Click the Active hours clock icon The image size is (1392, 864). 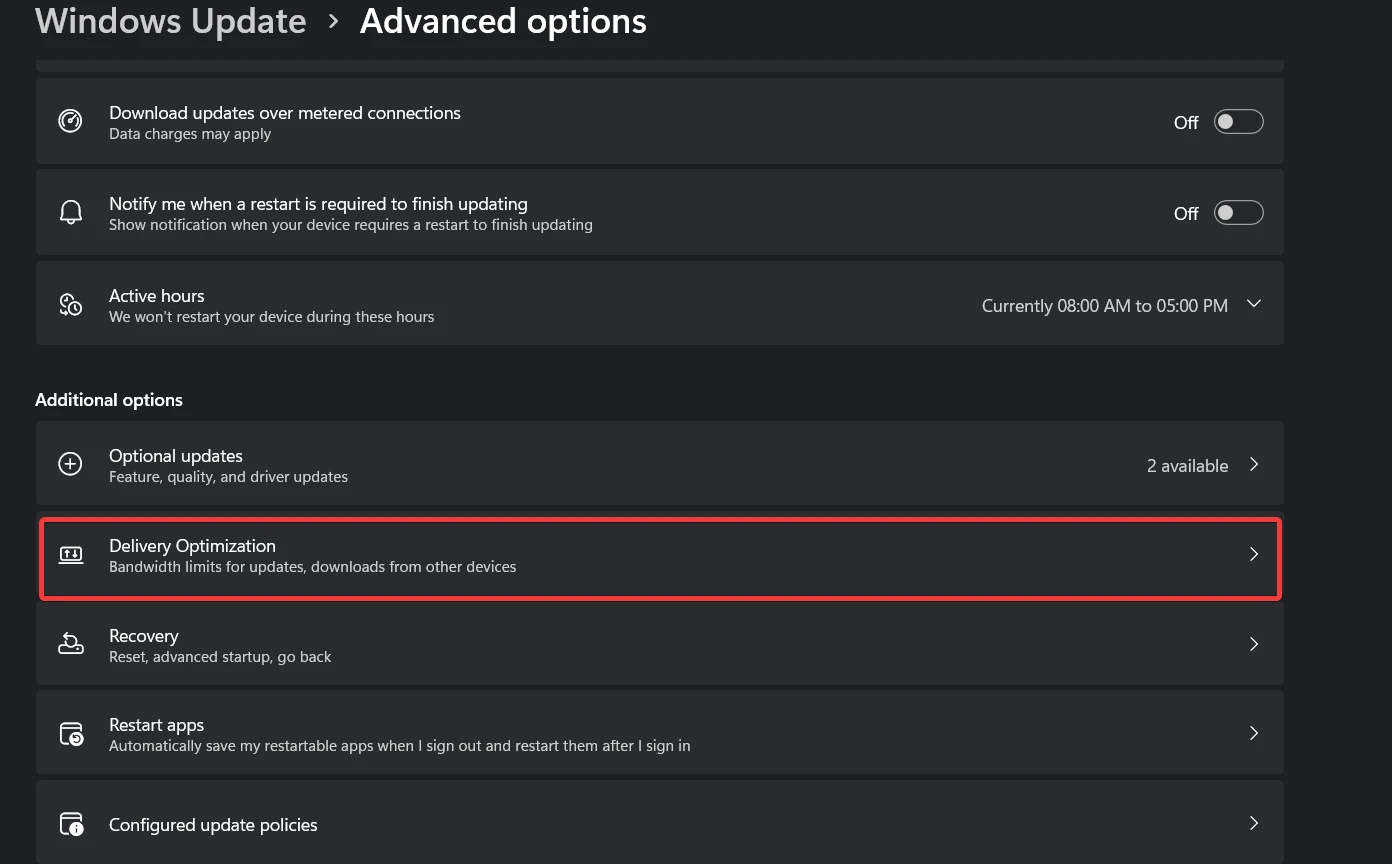[70, 304]
